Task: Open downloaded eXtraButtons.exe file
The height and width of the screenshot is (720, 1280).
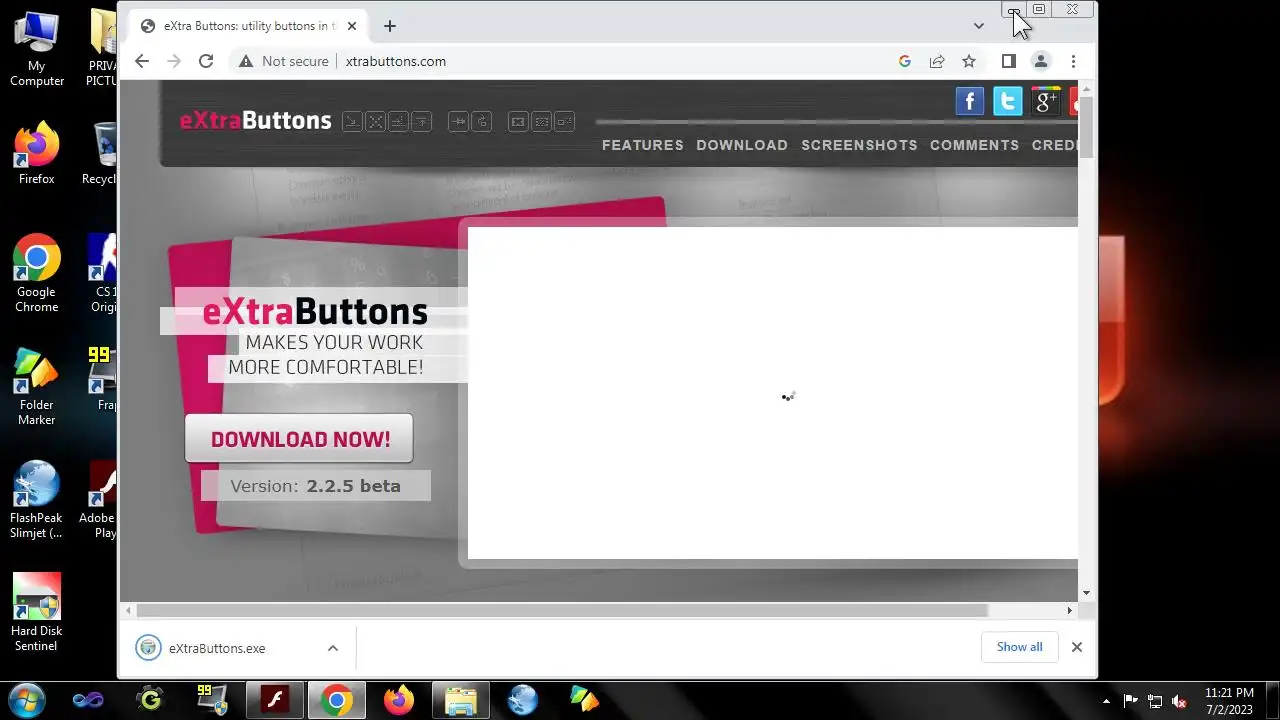Action: tap(216, 648)
